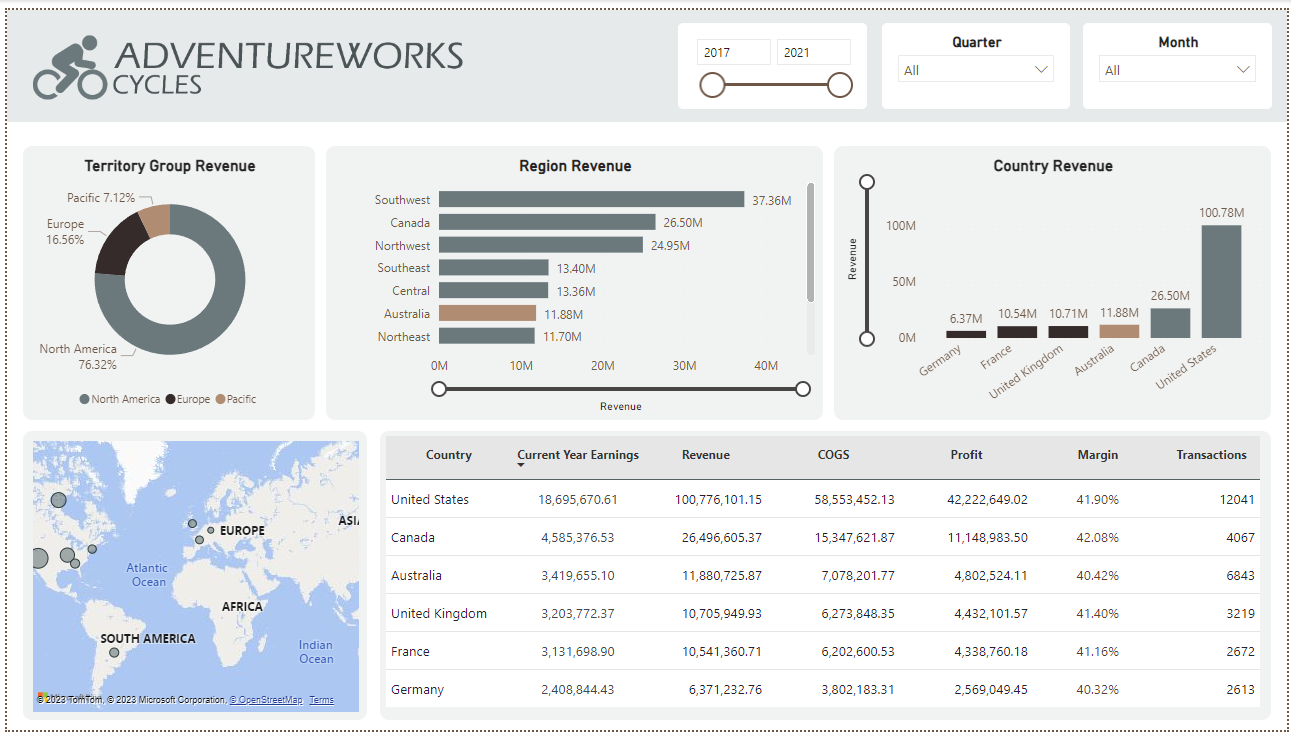Click the Australia column in Country Revenue
The height and width of the screenshot is (735, 1294).
(1119, 331)
